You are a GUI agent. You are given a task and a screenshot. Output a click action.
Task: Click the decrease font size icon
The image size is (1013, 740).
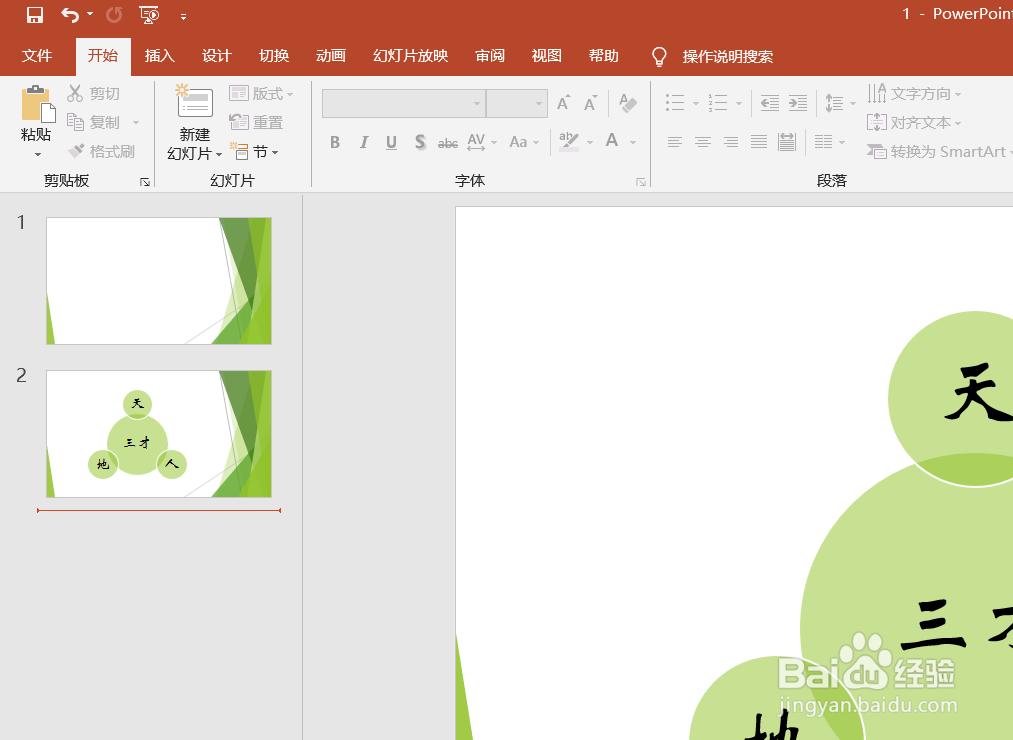tap(590, 103)
